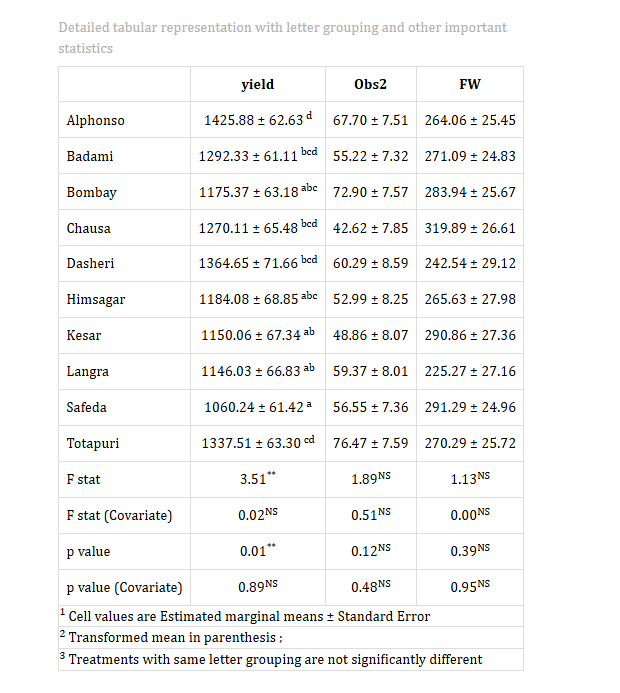Screen dimensions: 620x693
Task: Select Badami yield value cell
Action: tap(258, 156)
